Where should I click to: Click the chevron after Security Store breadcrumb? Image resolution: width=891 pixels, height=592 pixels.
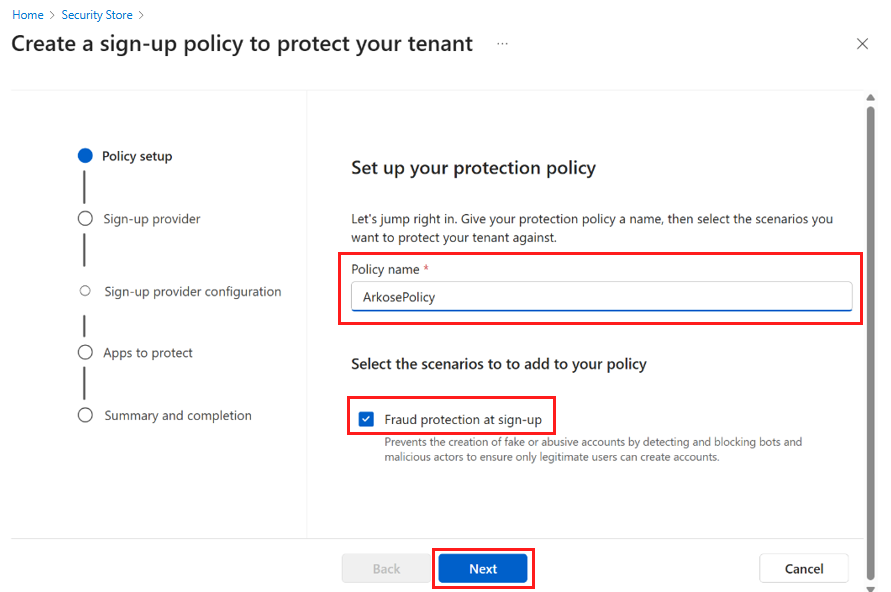139,14
